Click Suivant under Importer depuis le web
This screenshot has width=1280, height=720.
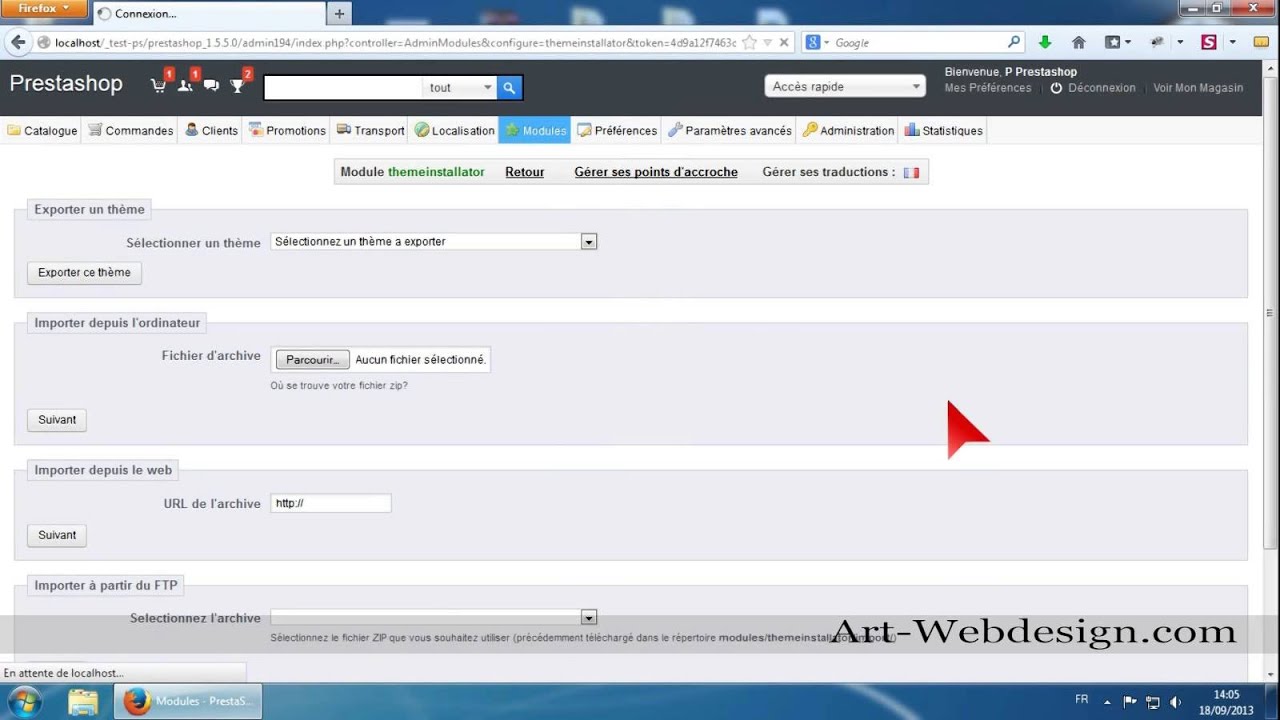[x=57, y=535]
